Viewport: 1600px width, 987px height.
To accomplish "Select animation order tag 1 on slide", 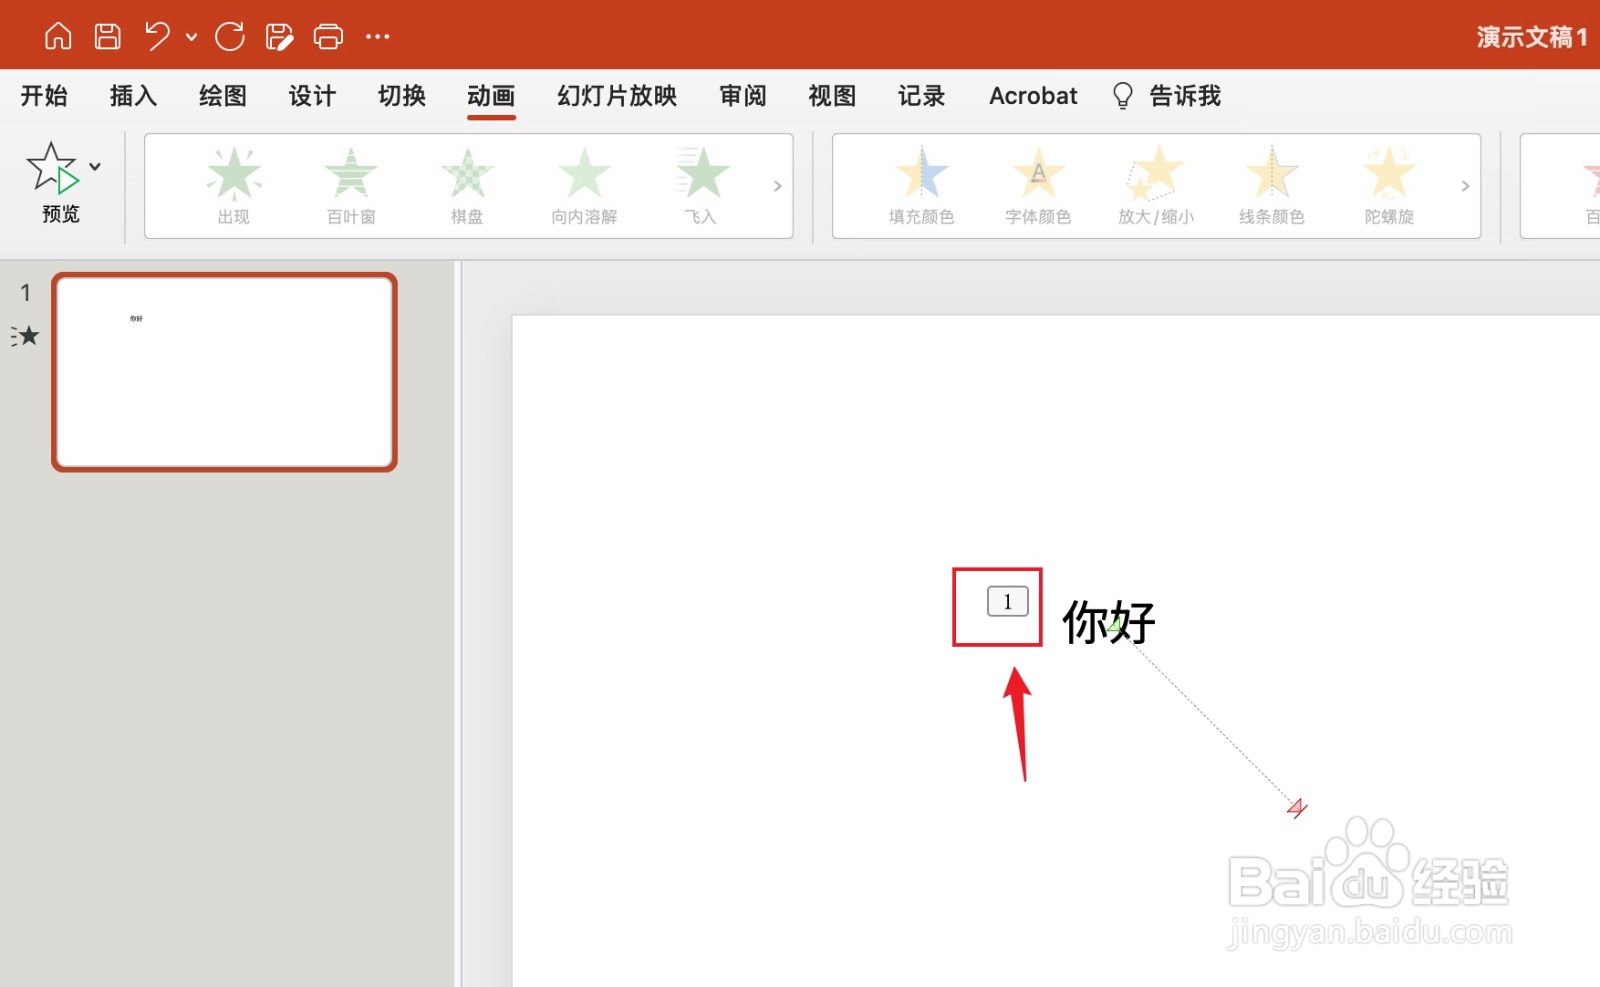I will 1007,601.
